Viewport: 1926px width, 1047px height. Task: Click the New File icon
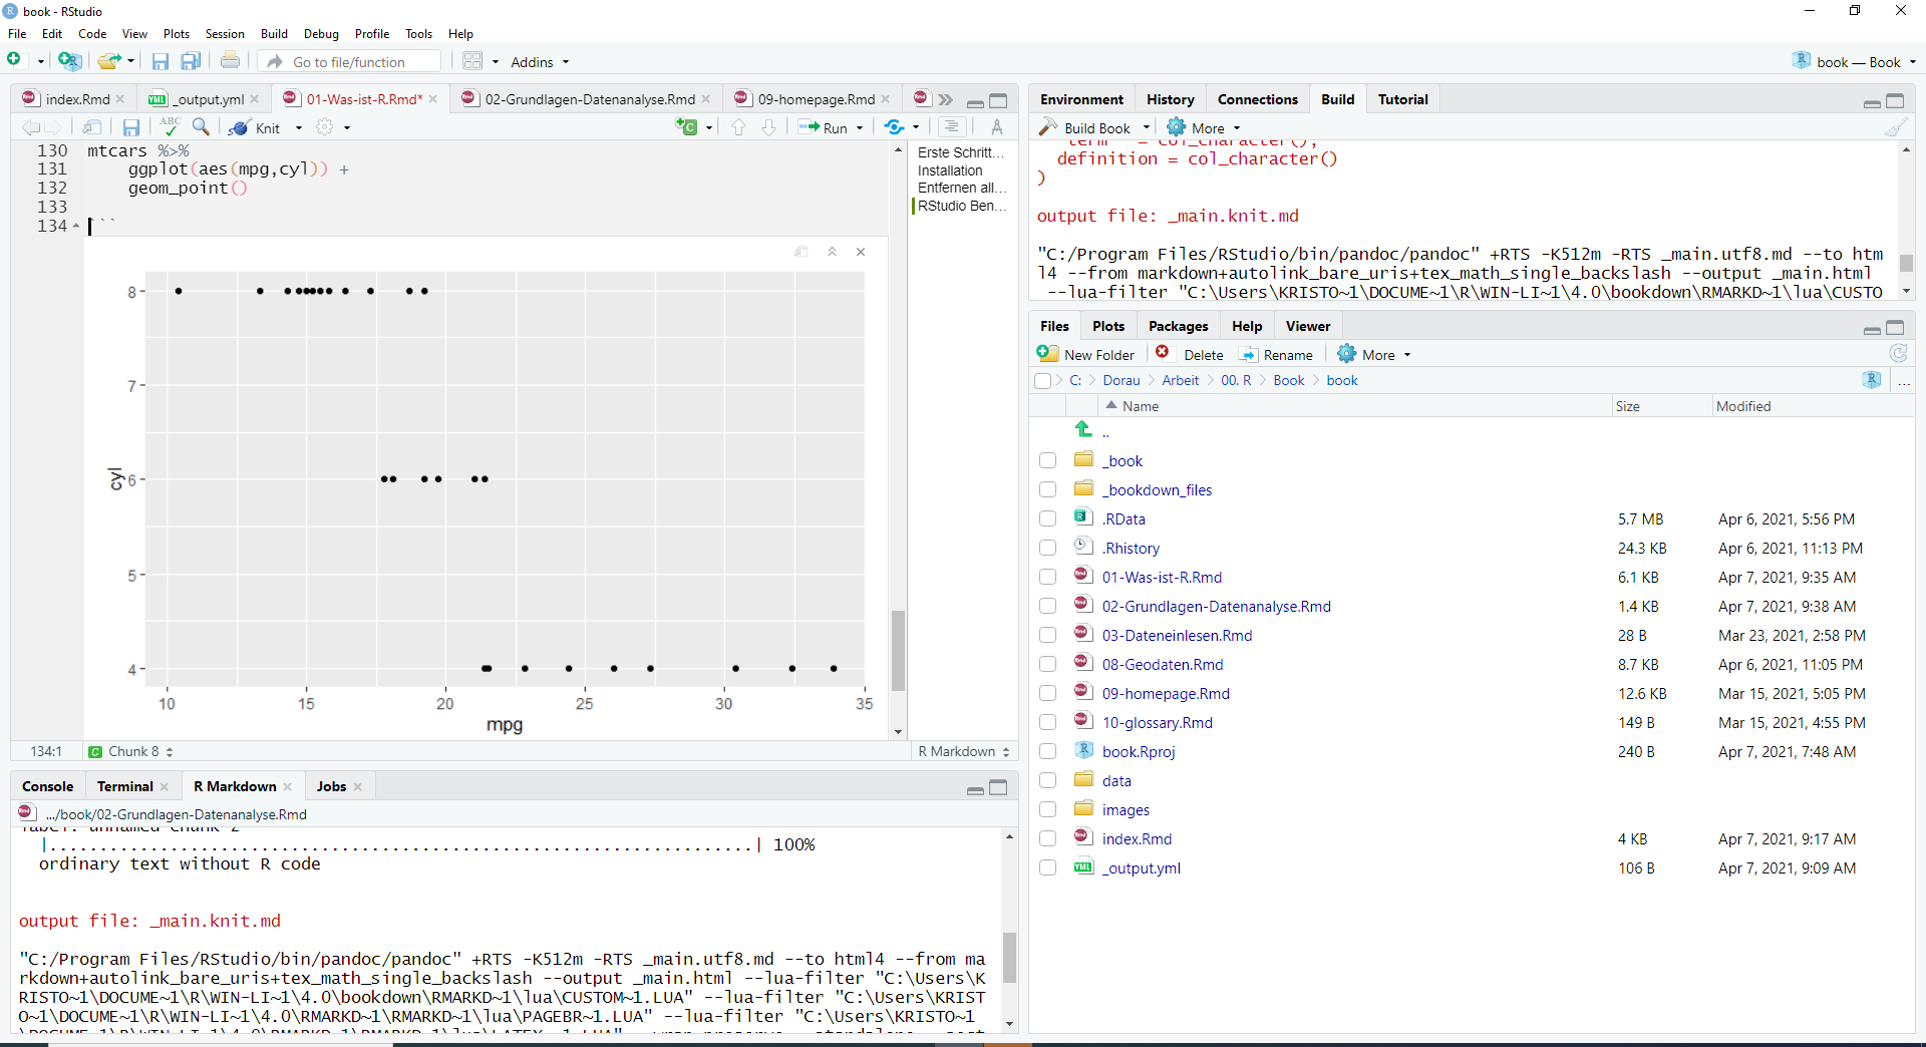[x=15, y=61]
